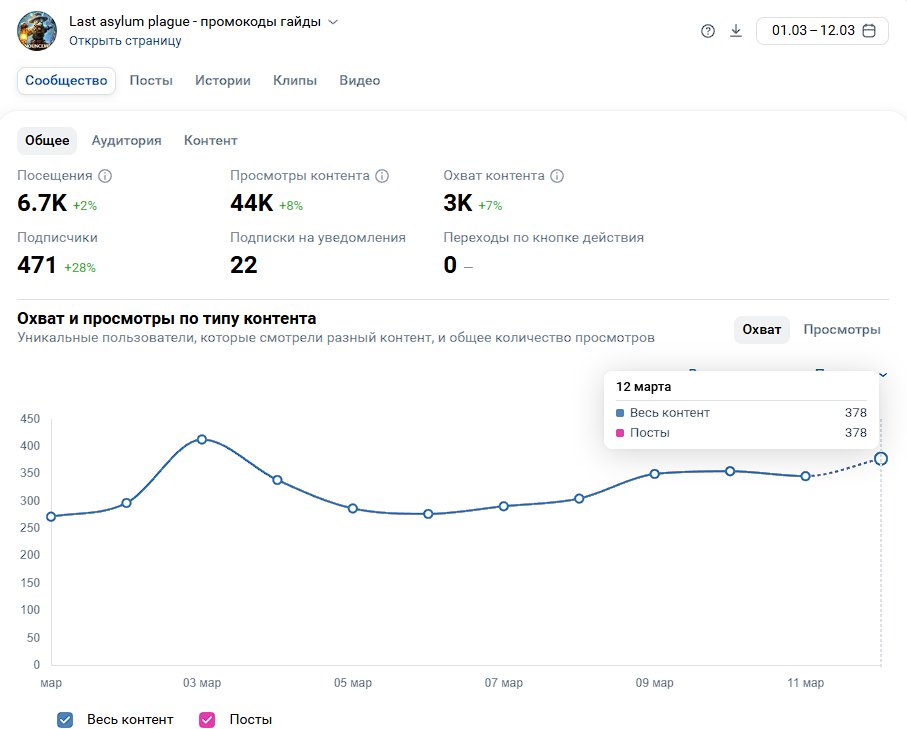Screen dimensions: 907x729
Task: Uncheck the Весь контент checkbox
Action: pyautogui.click(x=66, y=719)
